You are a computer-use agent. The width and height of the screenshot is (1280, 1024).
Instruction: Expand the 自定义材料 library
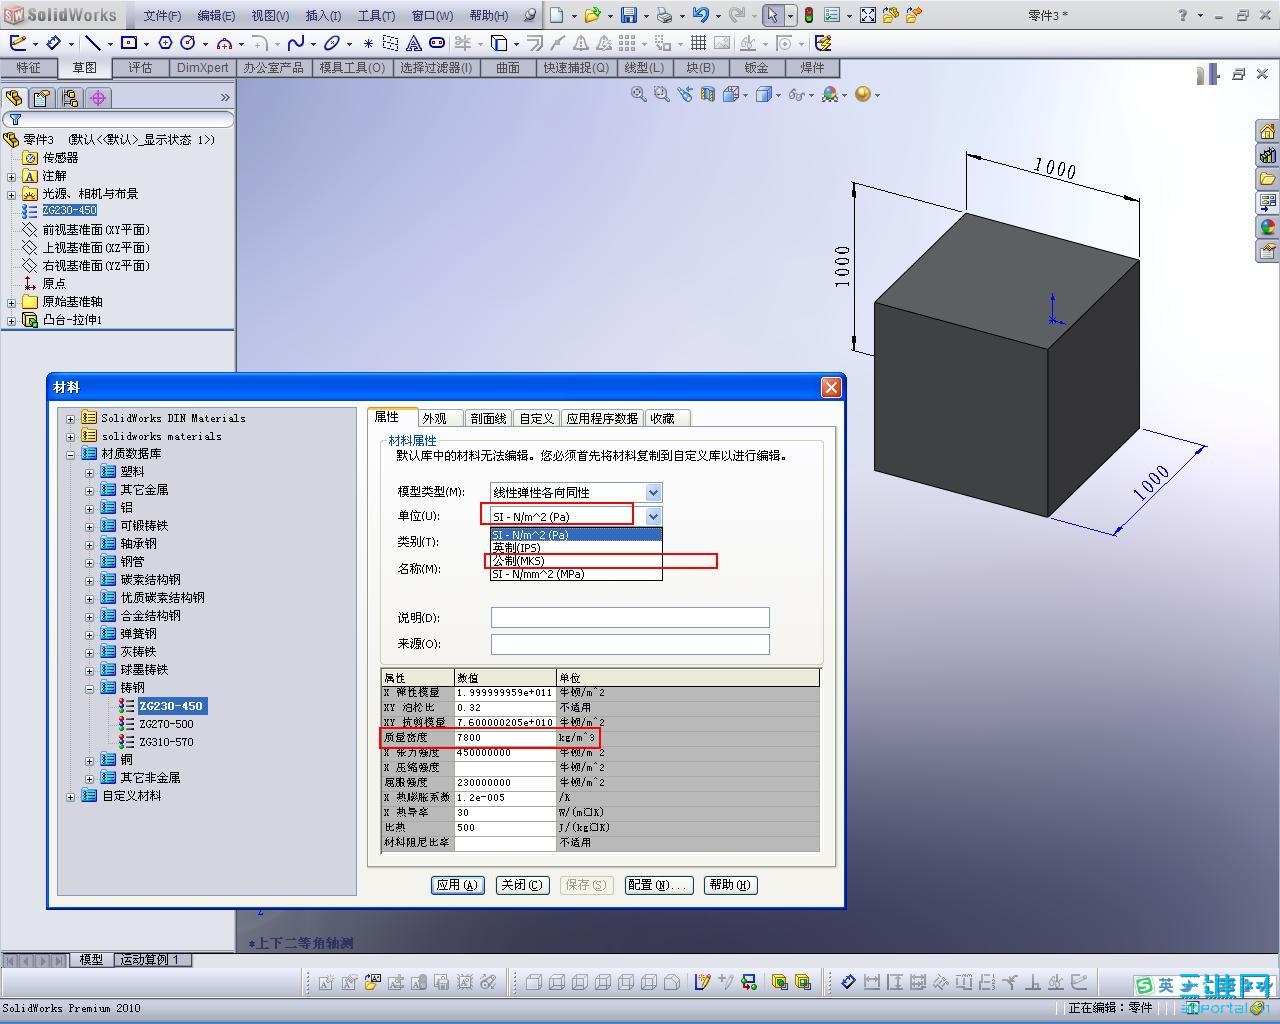[71, 796]
